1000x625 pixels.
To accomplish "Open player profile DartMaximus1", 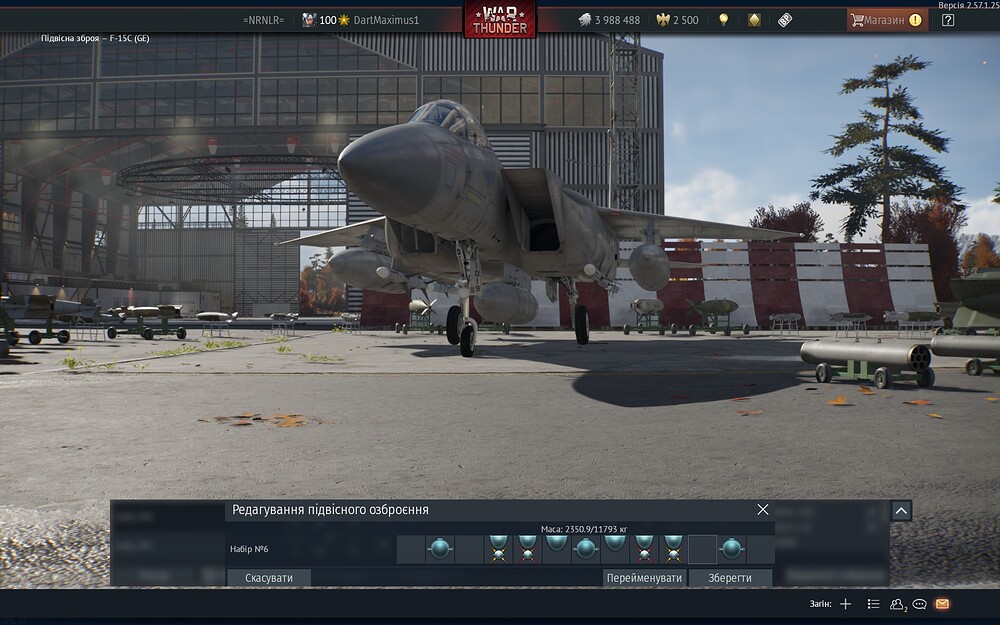I will 386,20.
